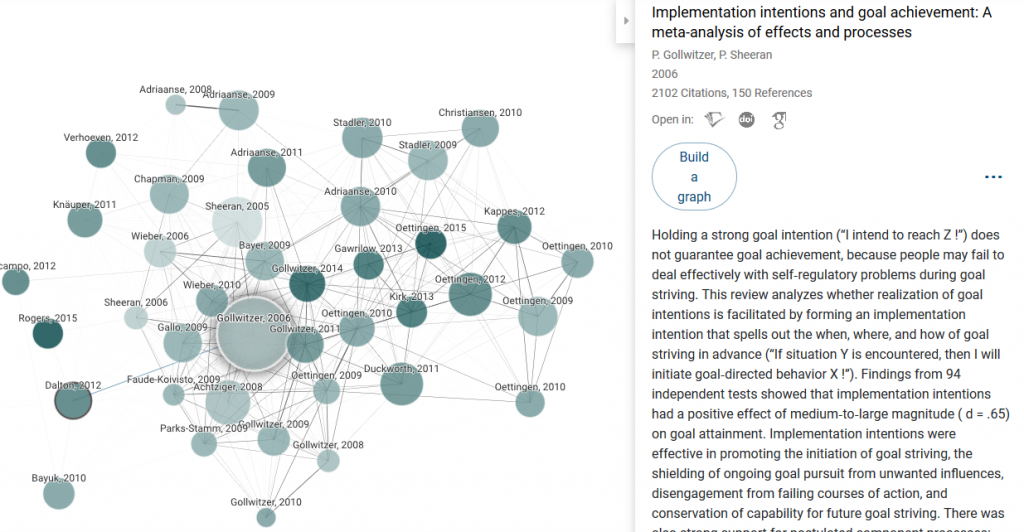Click the Rogers, 2015 dark node
This screenshot has height=532, width=1024.
click(48, 333)
